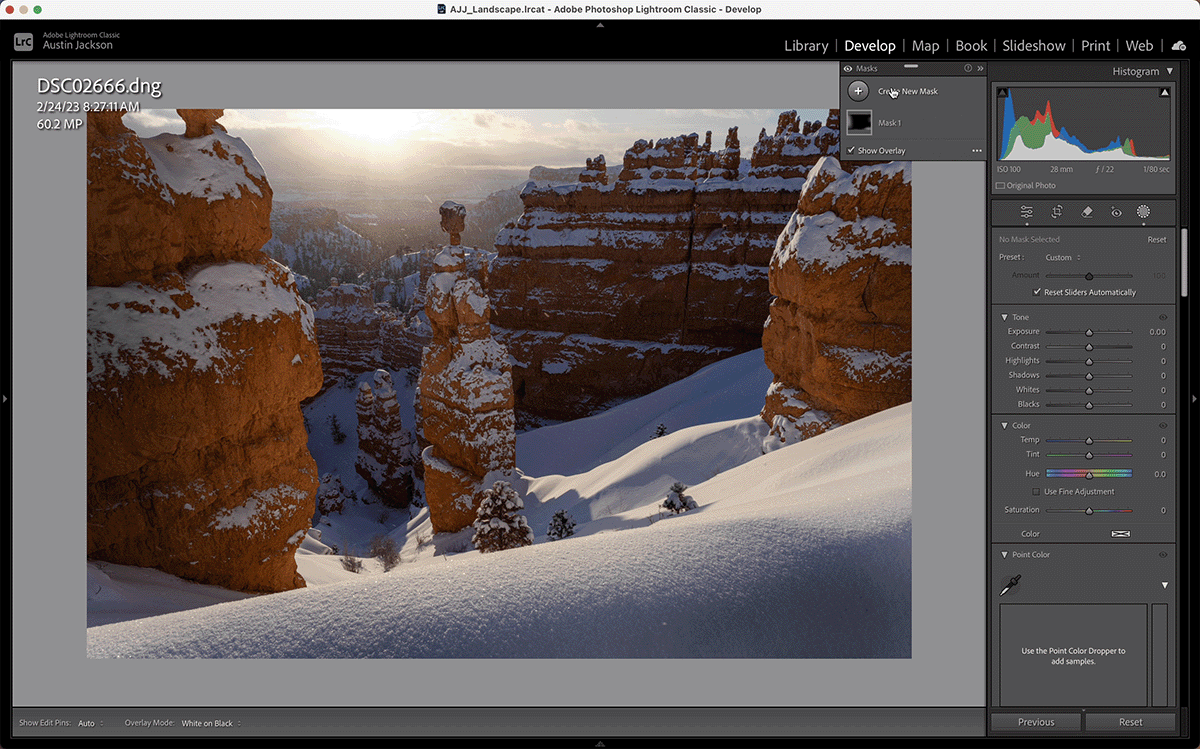Image resolution: width=1200 pixels, height=749 pixels.
Task: Collapse the Tone section triangle
Action: (1004, 317)
